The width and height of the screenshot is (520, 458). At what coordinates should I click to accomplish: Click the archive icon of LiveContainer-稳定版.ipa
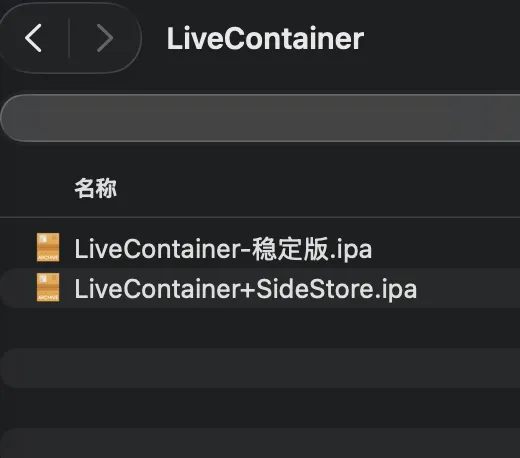[x=48, y=247]
